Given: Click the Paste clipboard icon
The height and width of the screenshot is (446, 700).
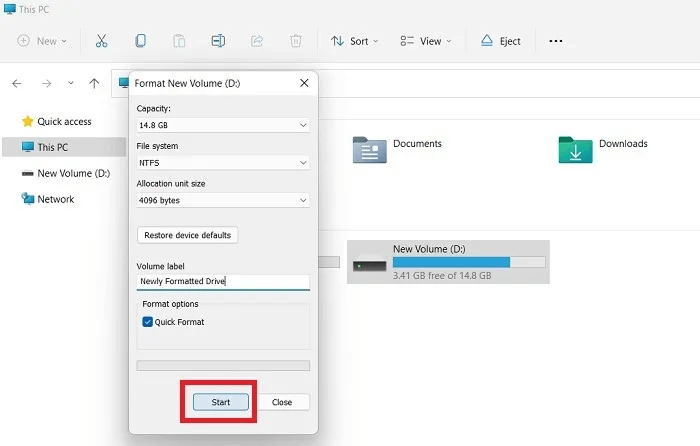Looking at the screenshot, I should pos(179,41).
